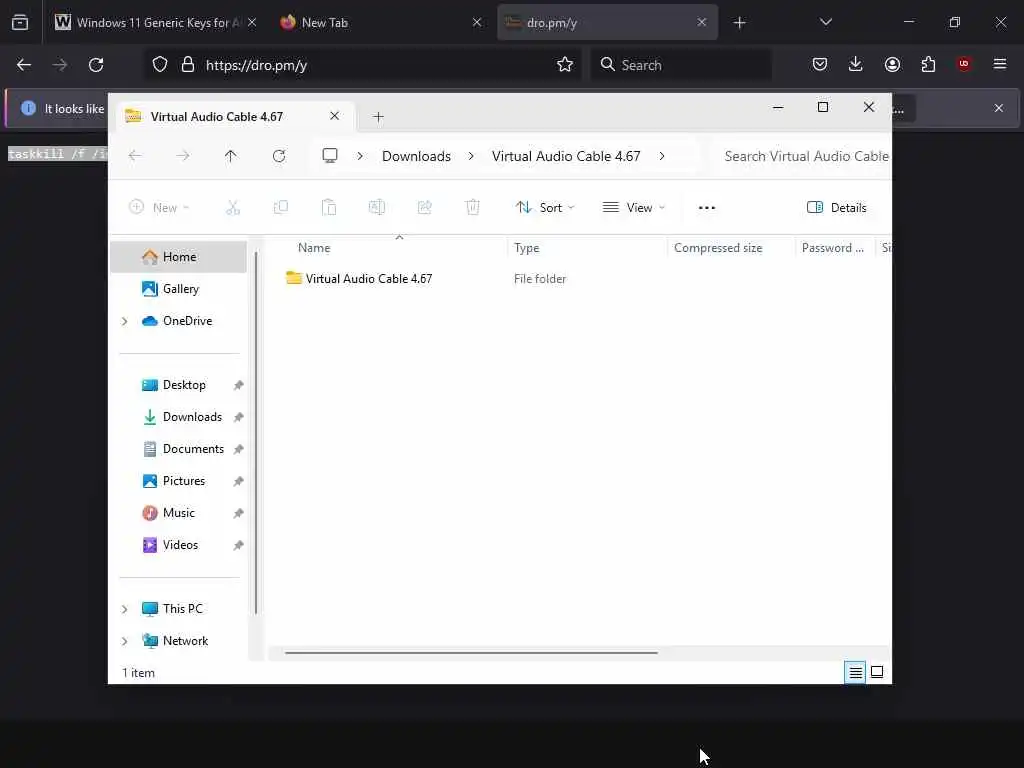Close the dro.pm/y browser tab
The width and height of the screenshot is (1024, 768).
tap(702, 22)
